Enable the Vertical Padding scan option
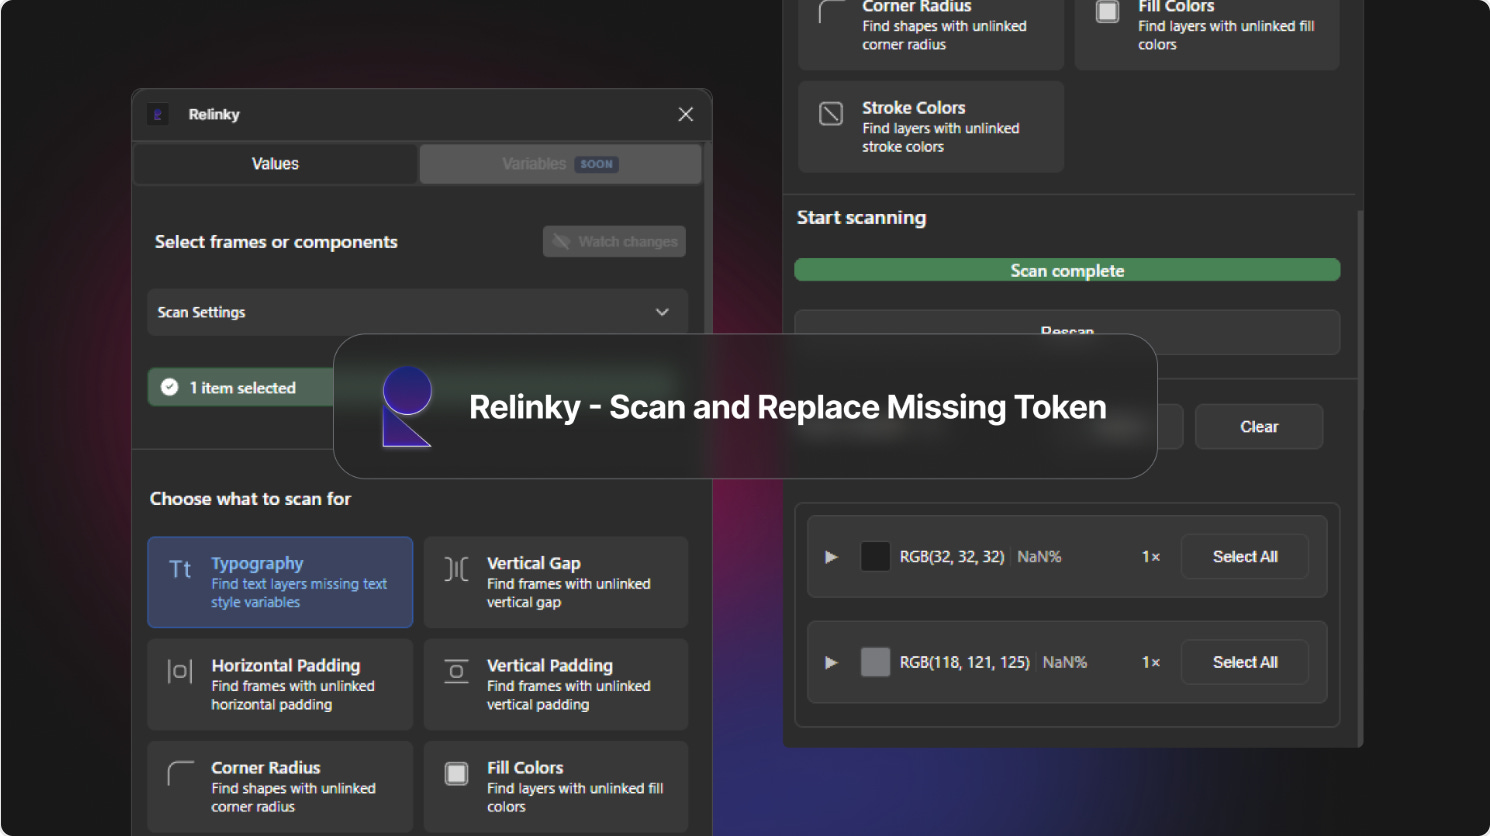This screenshot has width=1490, height=836. 556,684
